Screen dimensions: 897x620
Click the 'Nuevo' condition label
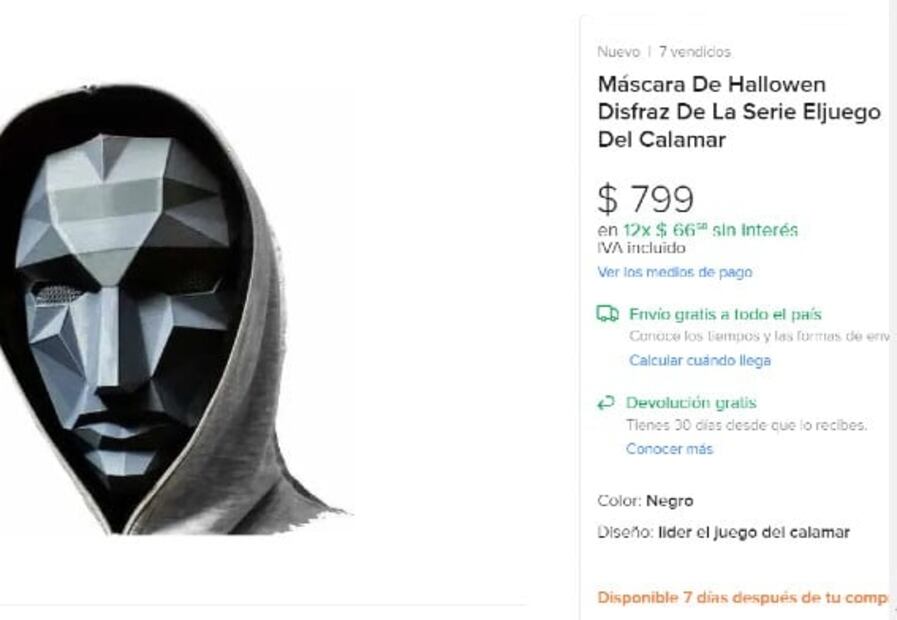pos(618,52)
